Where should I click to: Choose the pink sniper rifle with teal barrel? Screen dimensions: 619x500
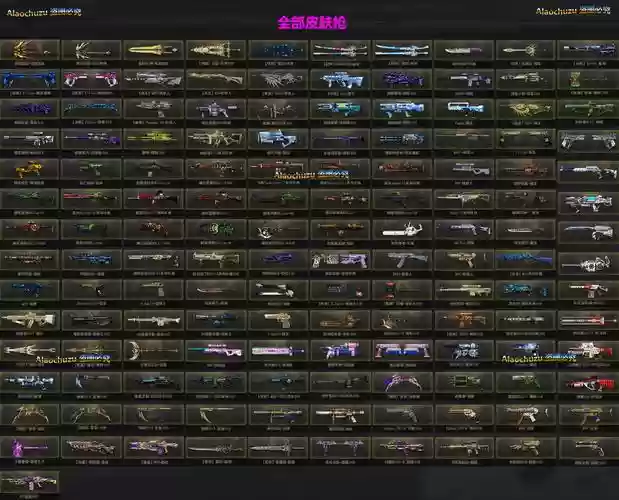(216, 350)
